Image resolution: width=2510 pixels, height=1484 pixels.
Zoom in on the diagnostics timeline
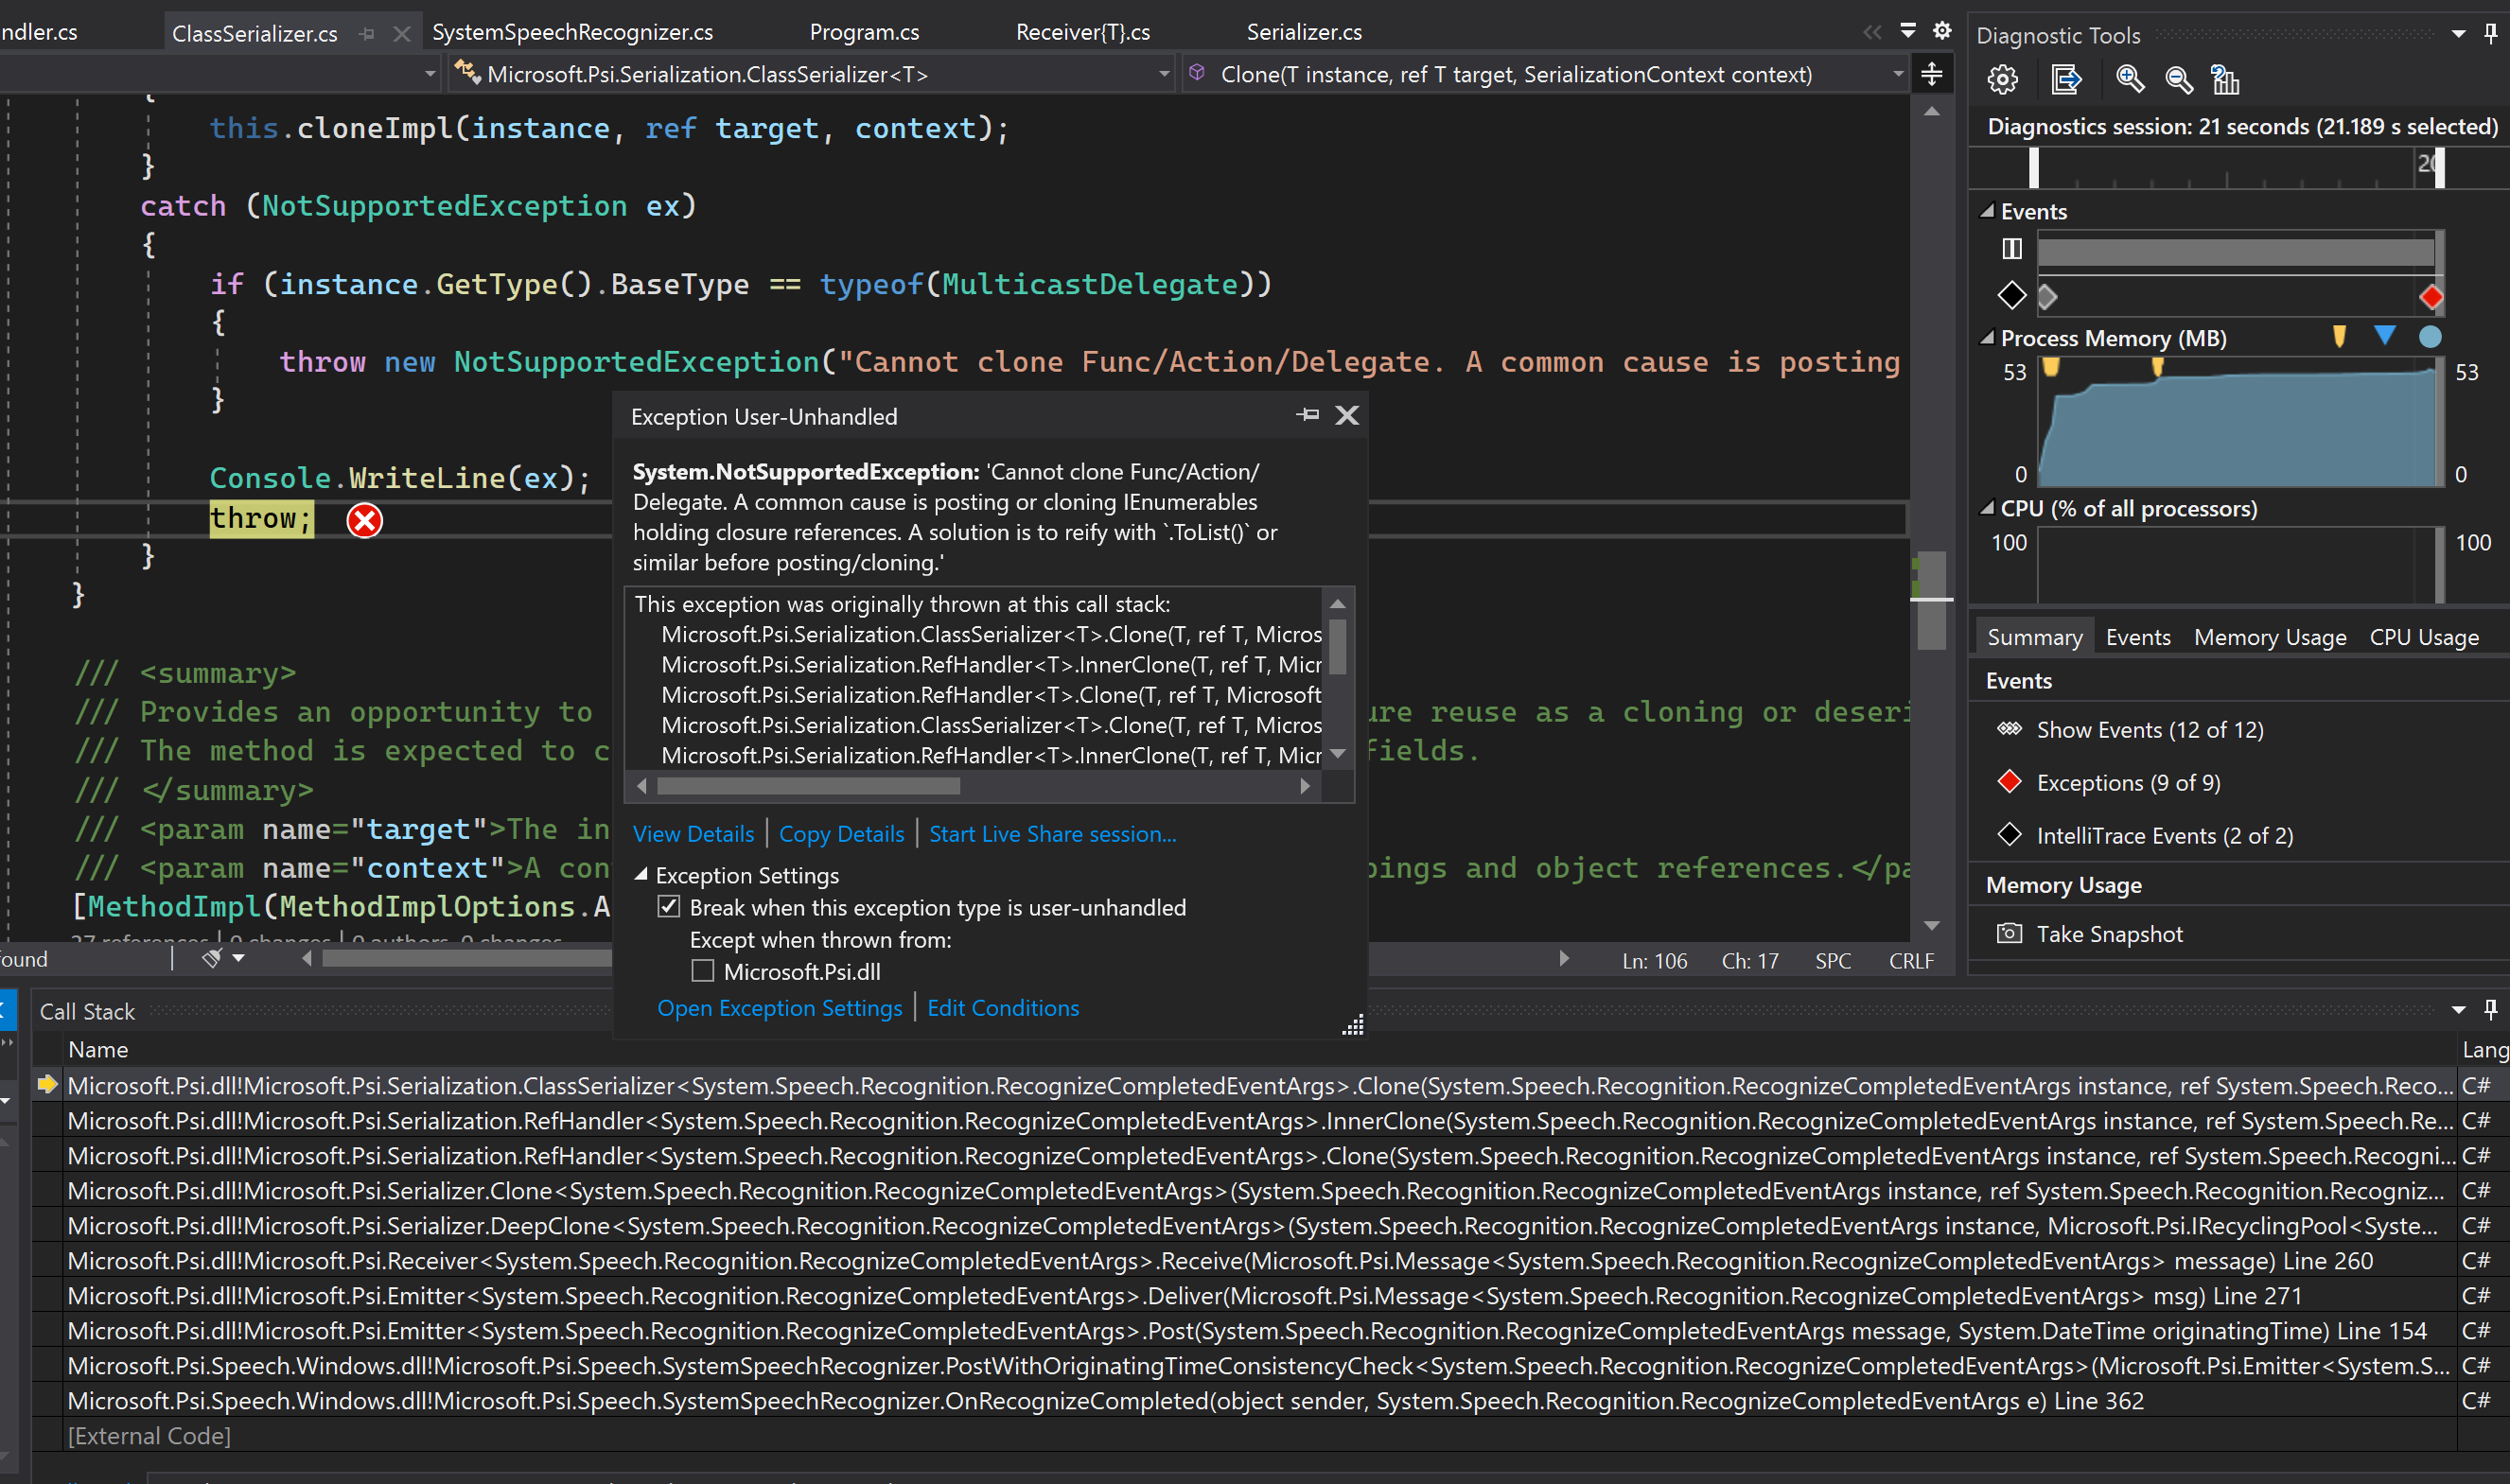click(x=2129, y=79)
